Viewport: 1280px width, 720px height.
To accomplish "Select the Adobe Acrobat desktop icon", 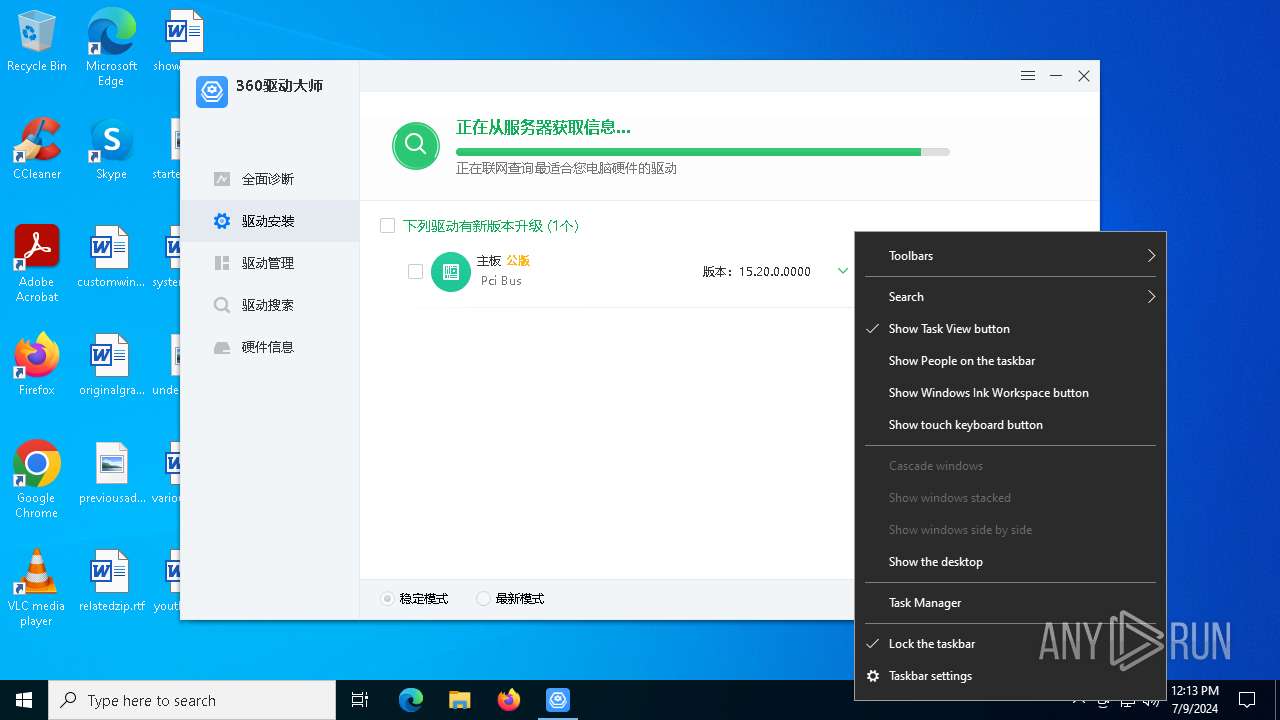I will click(37, 264).
